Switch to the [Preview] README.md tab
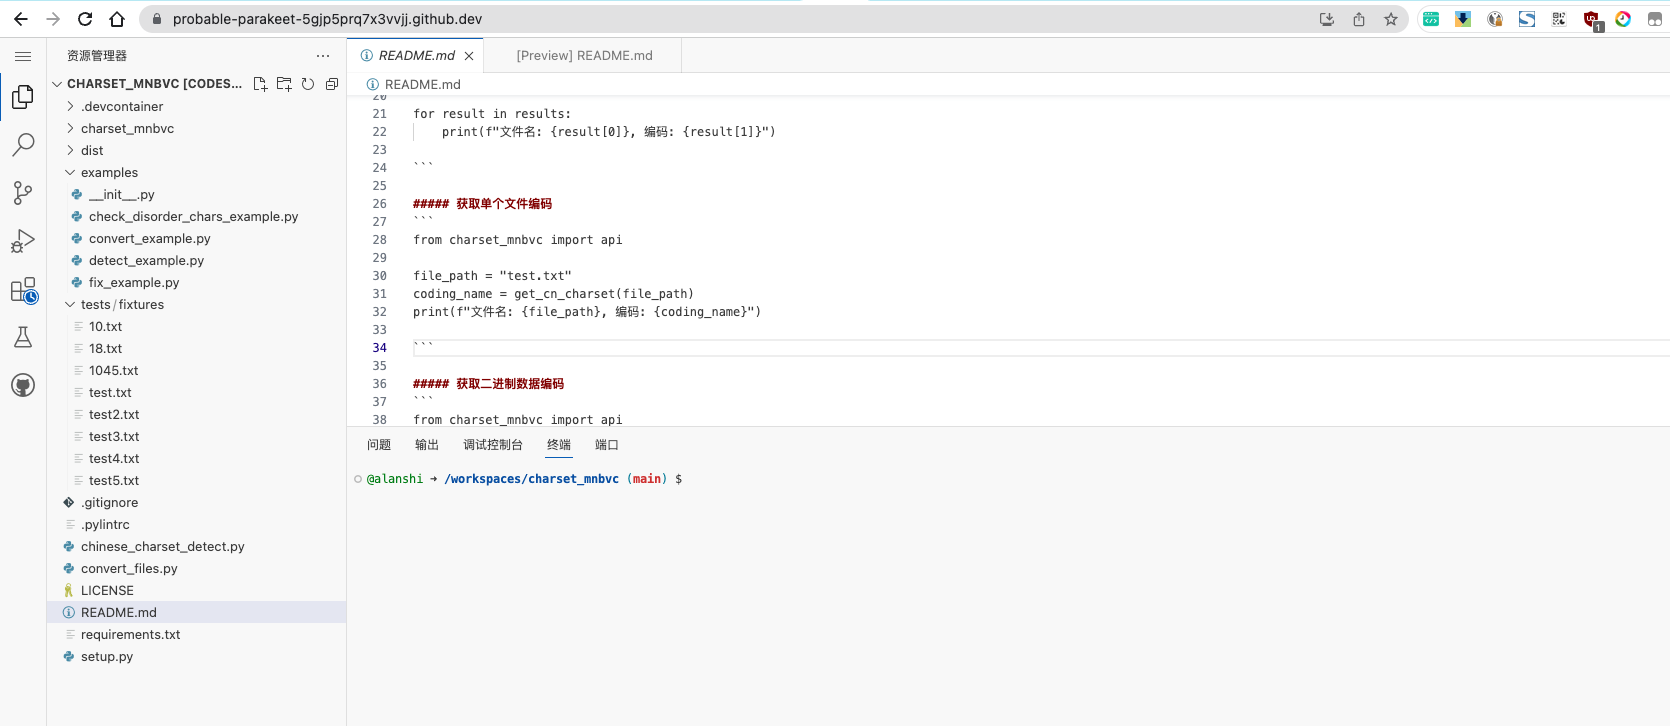This screenshot has height=726, width=1670. coord(584,56)
